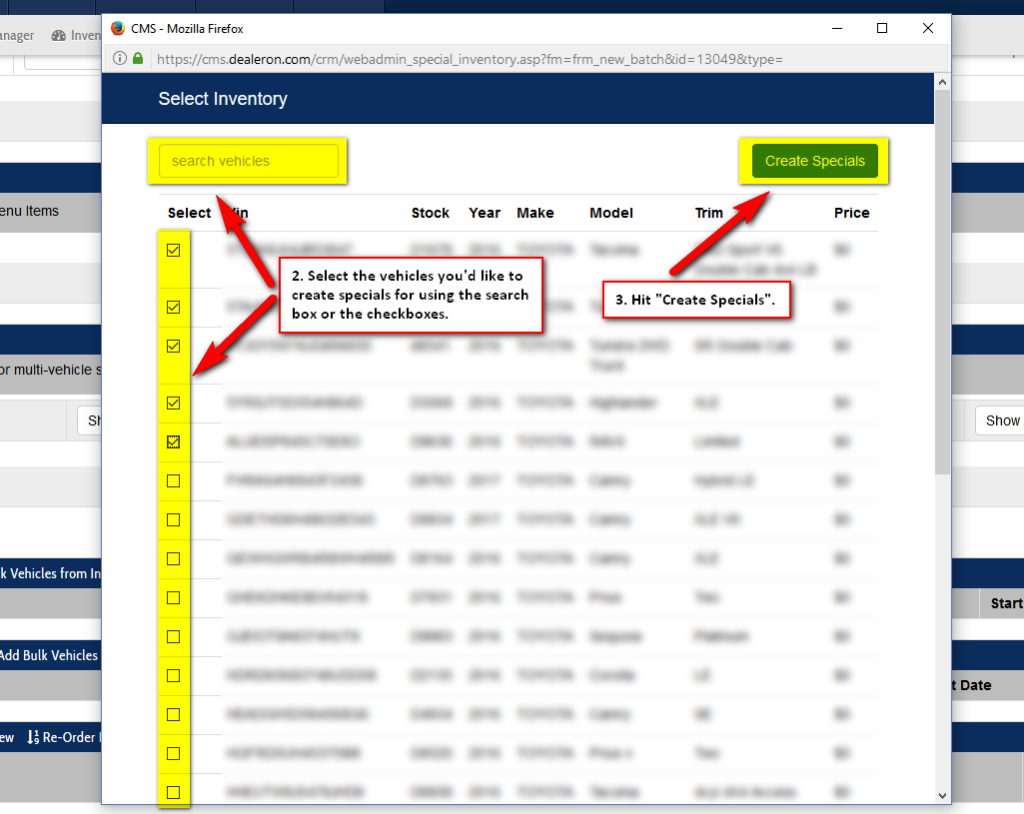Click the scrollbar up arrow
Screen dimensions: 1024x814
click(x=942, y=82)
